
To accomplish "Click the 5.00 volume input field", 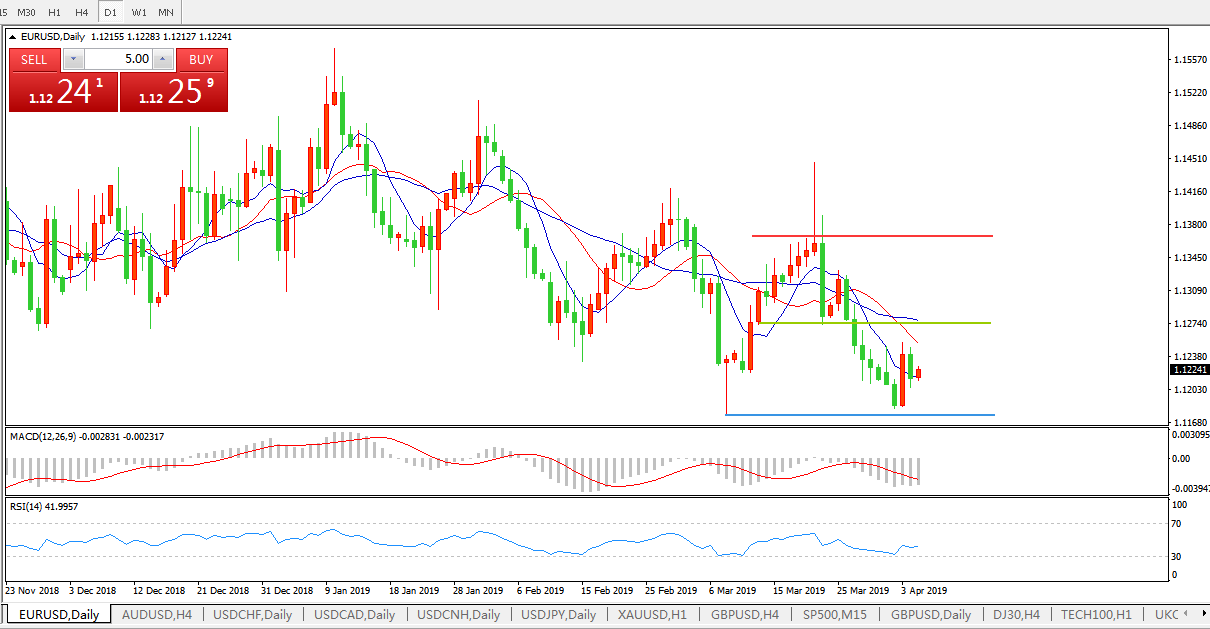I will (x=118, y=59).
